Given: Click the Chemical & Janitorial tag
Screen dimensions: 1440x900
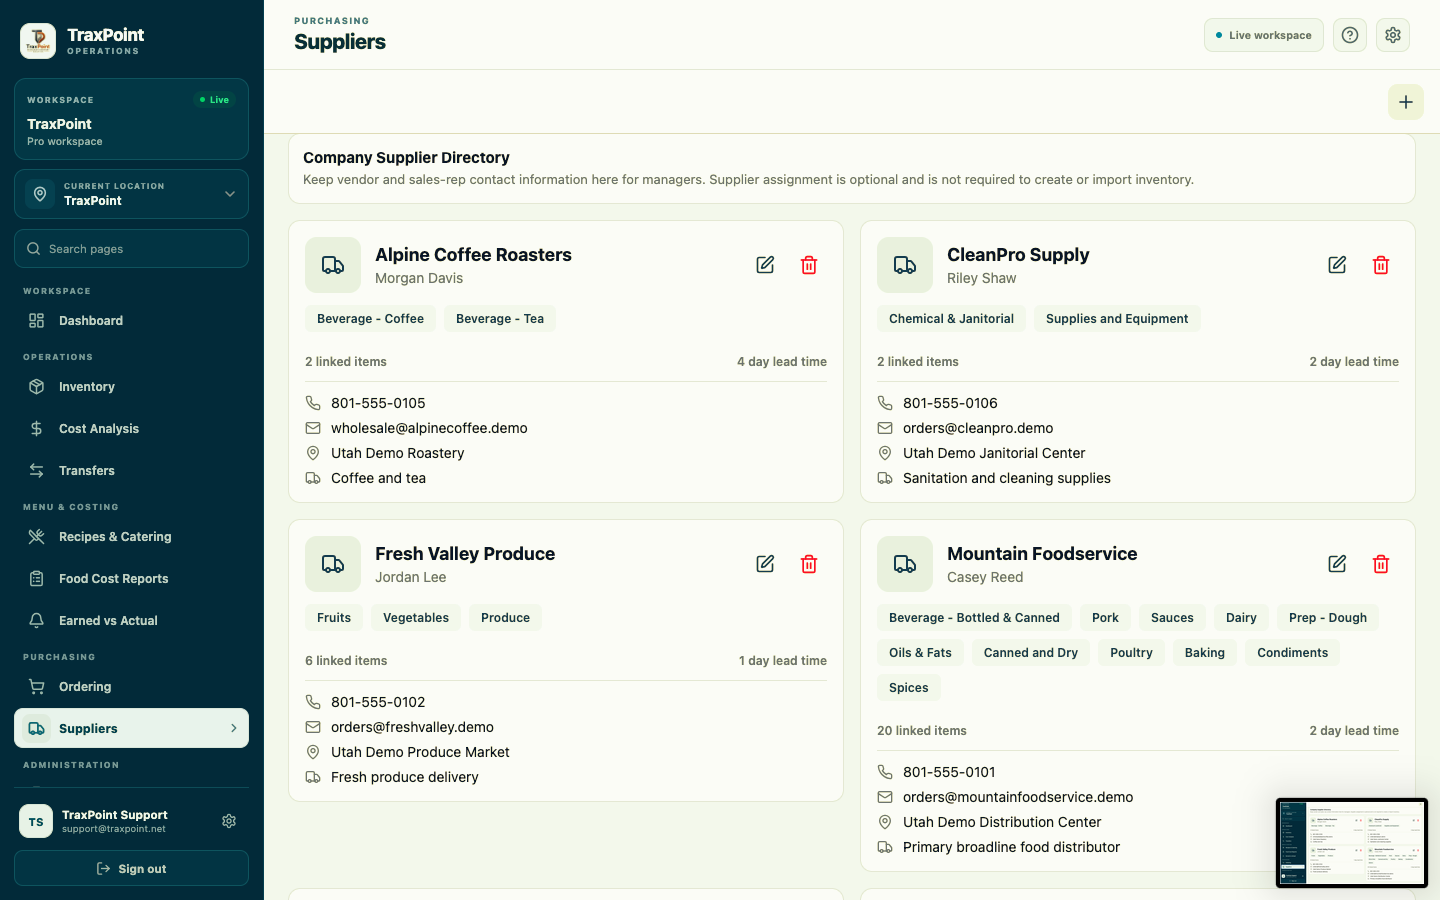Looking at the screenshot, I should (x=951, y=319).
